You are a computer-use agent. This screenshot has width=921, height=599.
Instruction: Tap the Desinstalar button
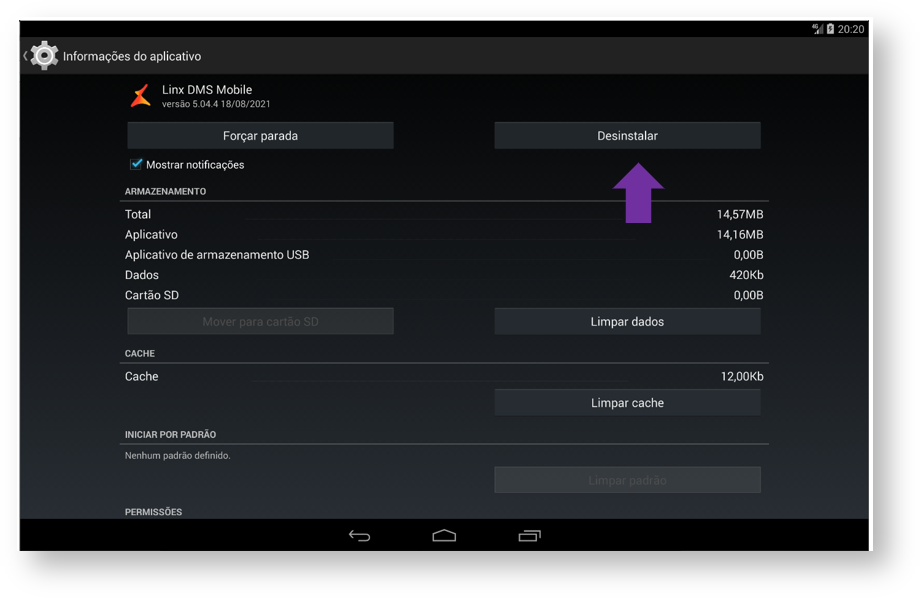coord(627,136)
